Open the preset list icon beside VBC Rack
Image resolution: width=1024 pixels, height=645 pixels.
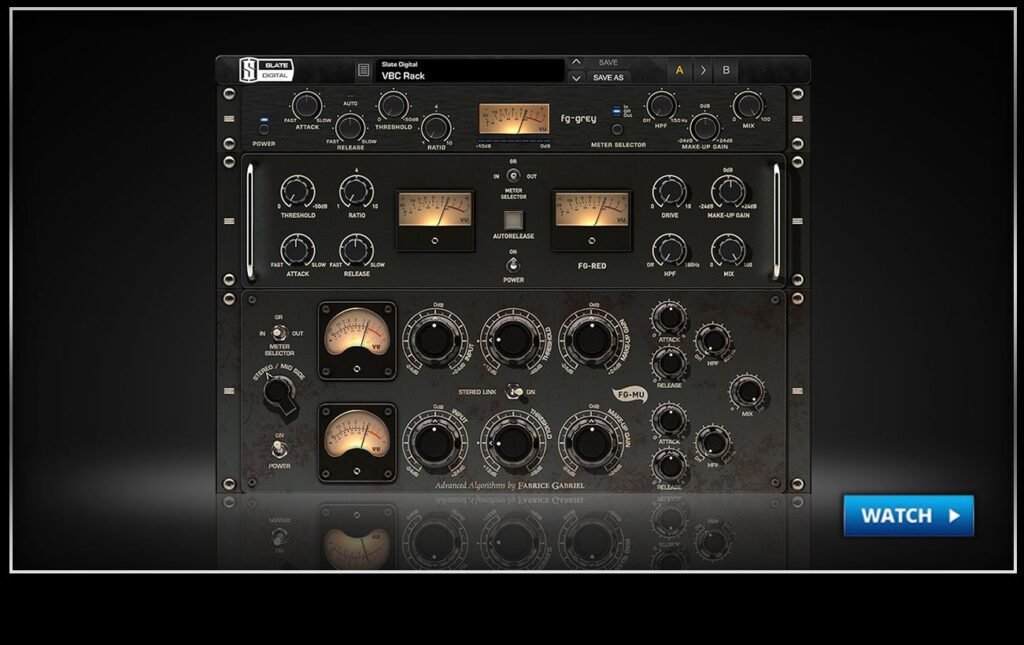tap(363, 67)
